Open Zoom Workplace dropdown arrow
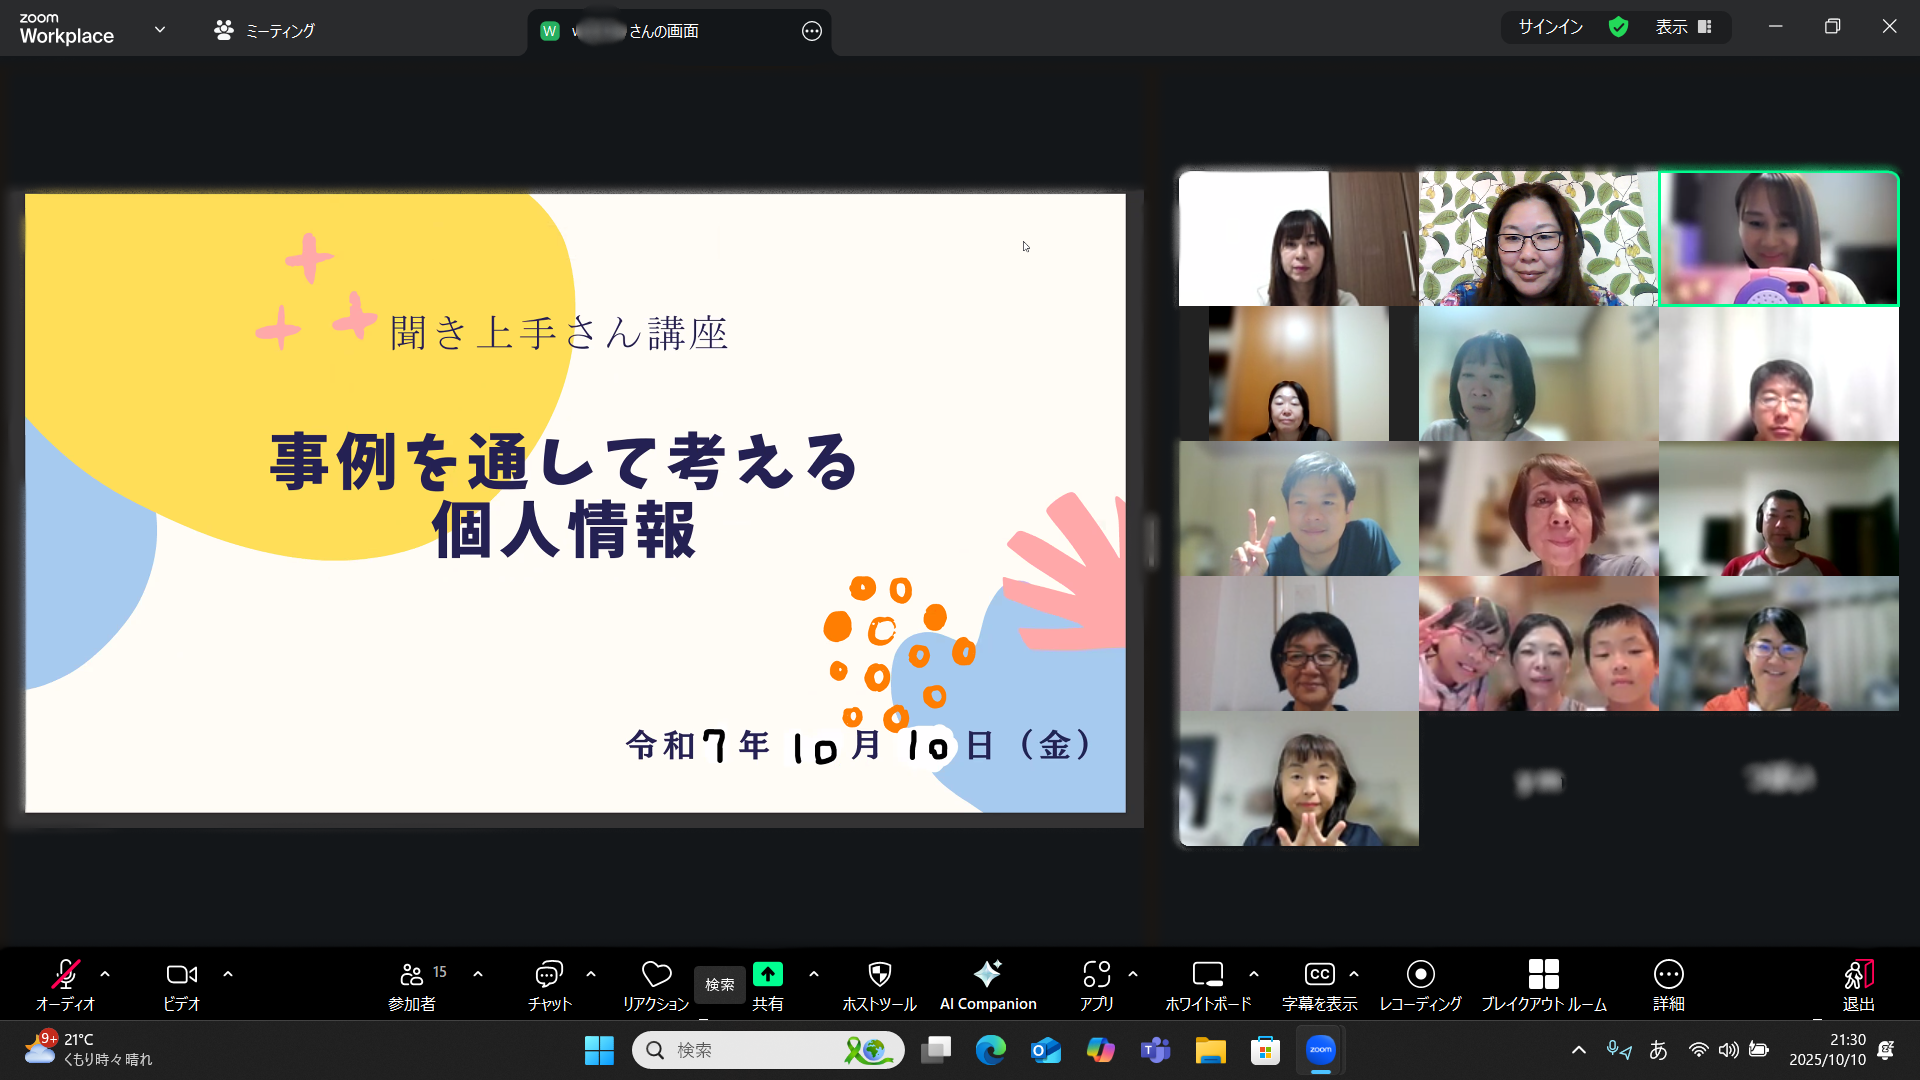This screenshot has height=1080, width=1920. pyautogui.click(x=160, y=29)
